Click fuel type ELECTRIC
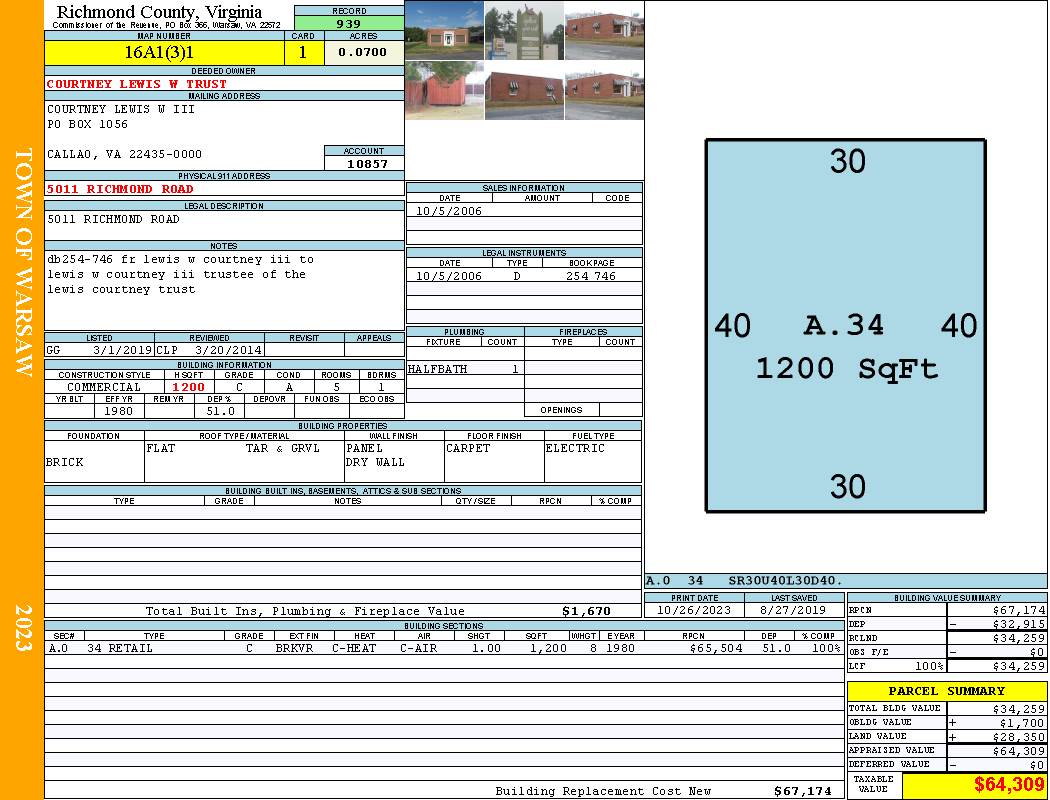Image resolution: width=1050 pixels, height=800 pixels. pyautogui.click(x=575, y=449)
